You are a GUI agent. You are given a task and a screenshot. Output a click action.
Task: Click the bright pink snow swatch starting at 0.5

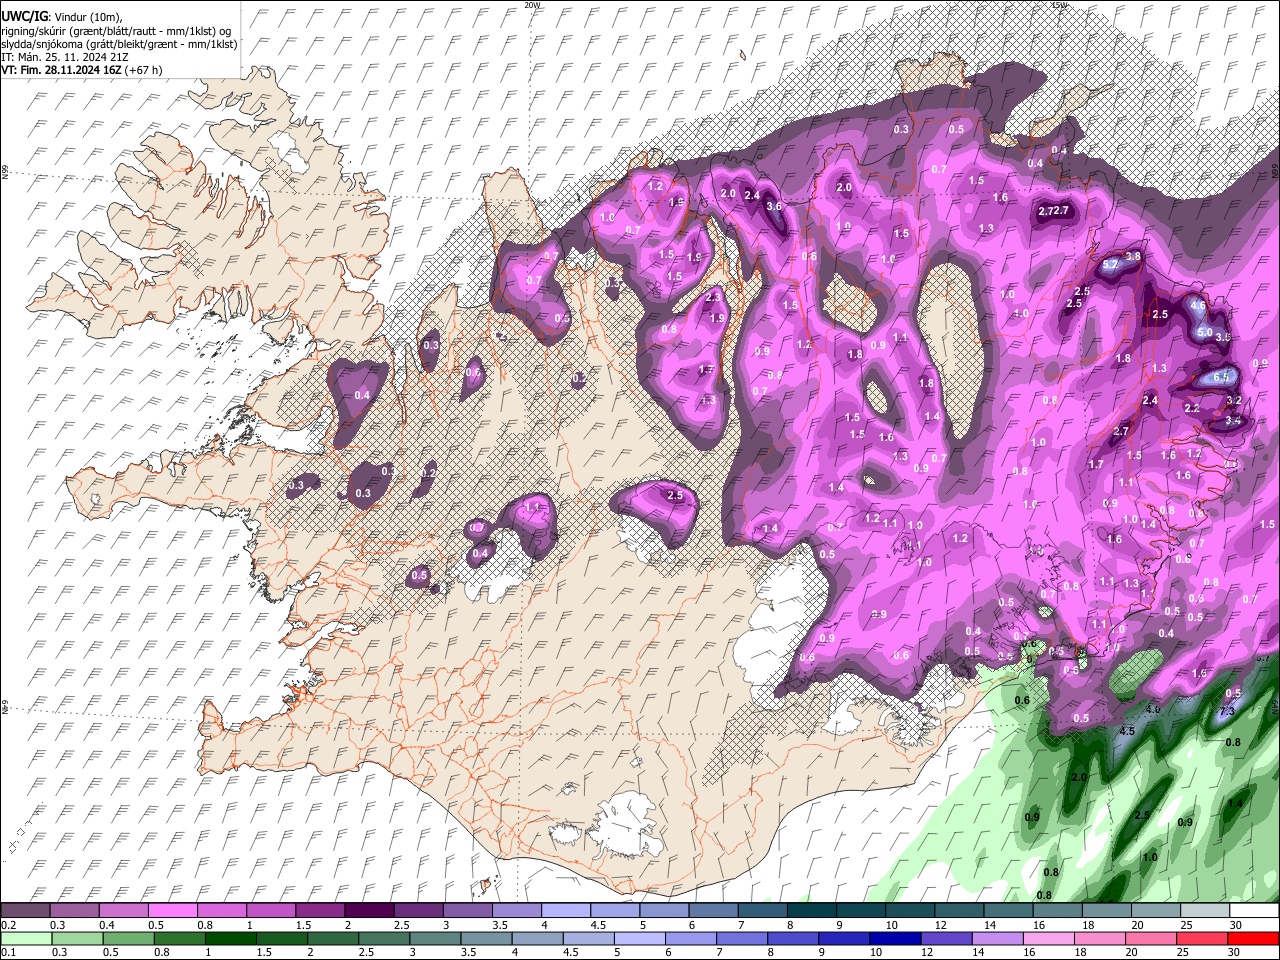pyautogui.click(x=172, y=911)
